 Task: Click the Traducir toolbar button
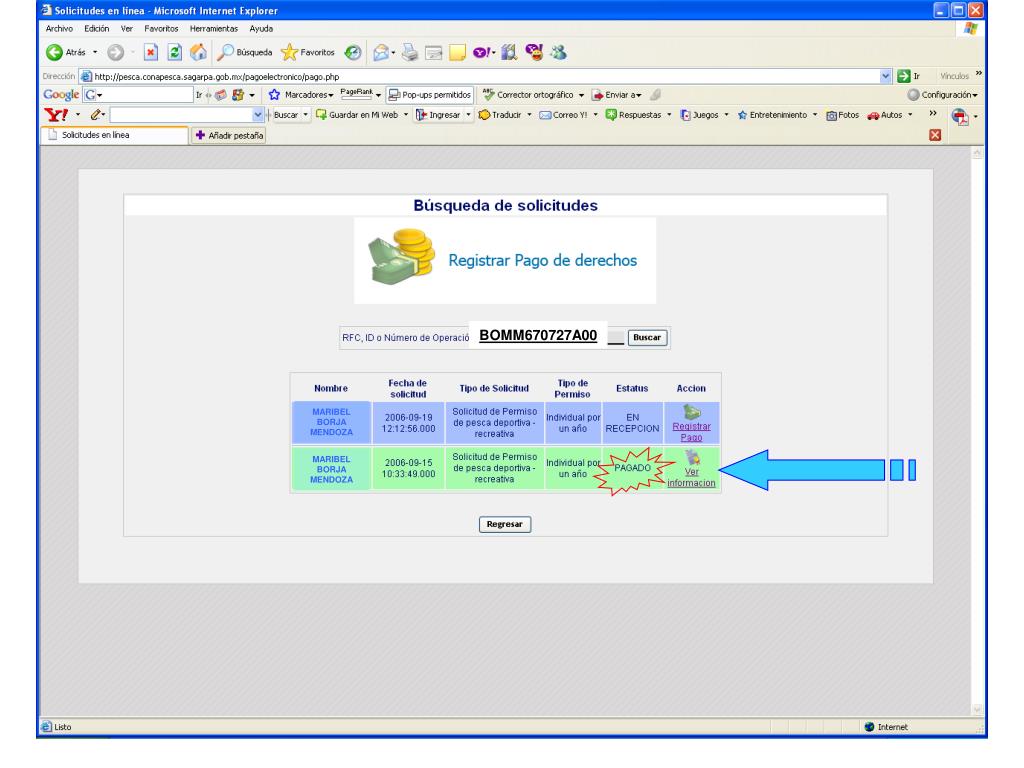(x=500, y=115)
